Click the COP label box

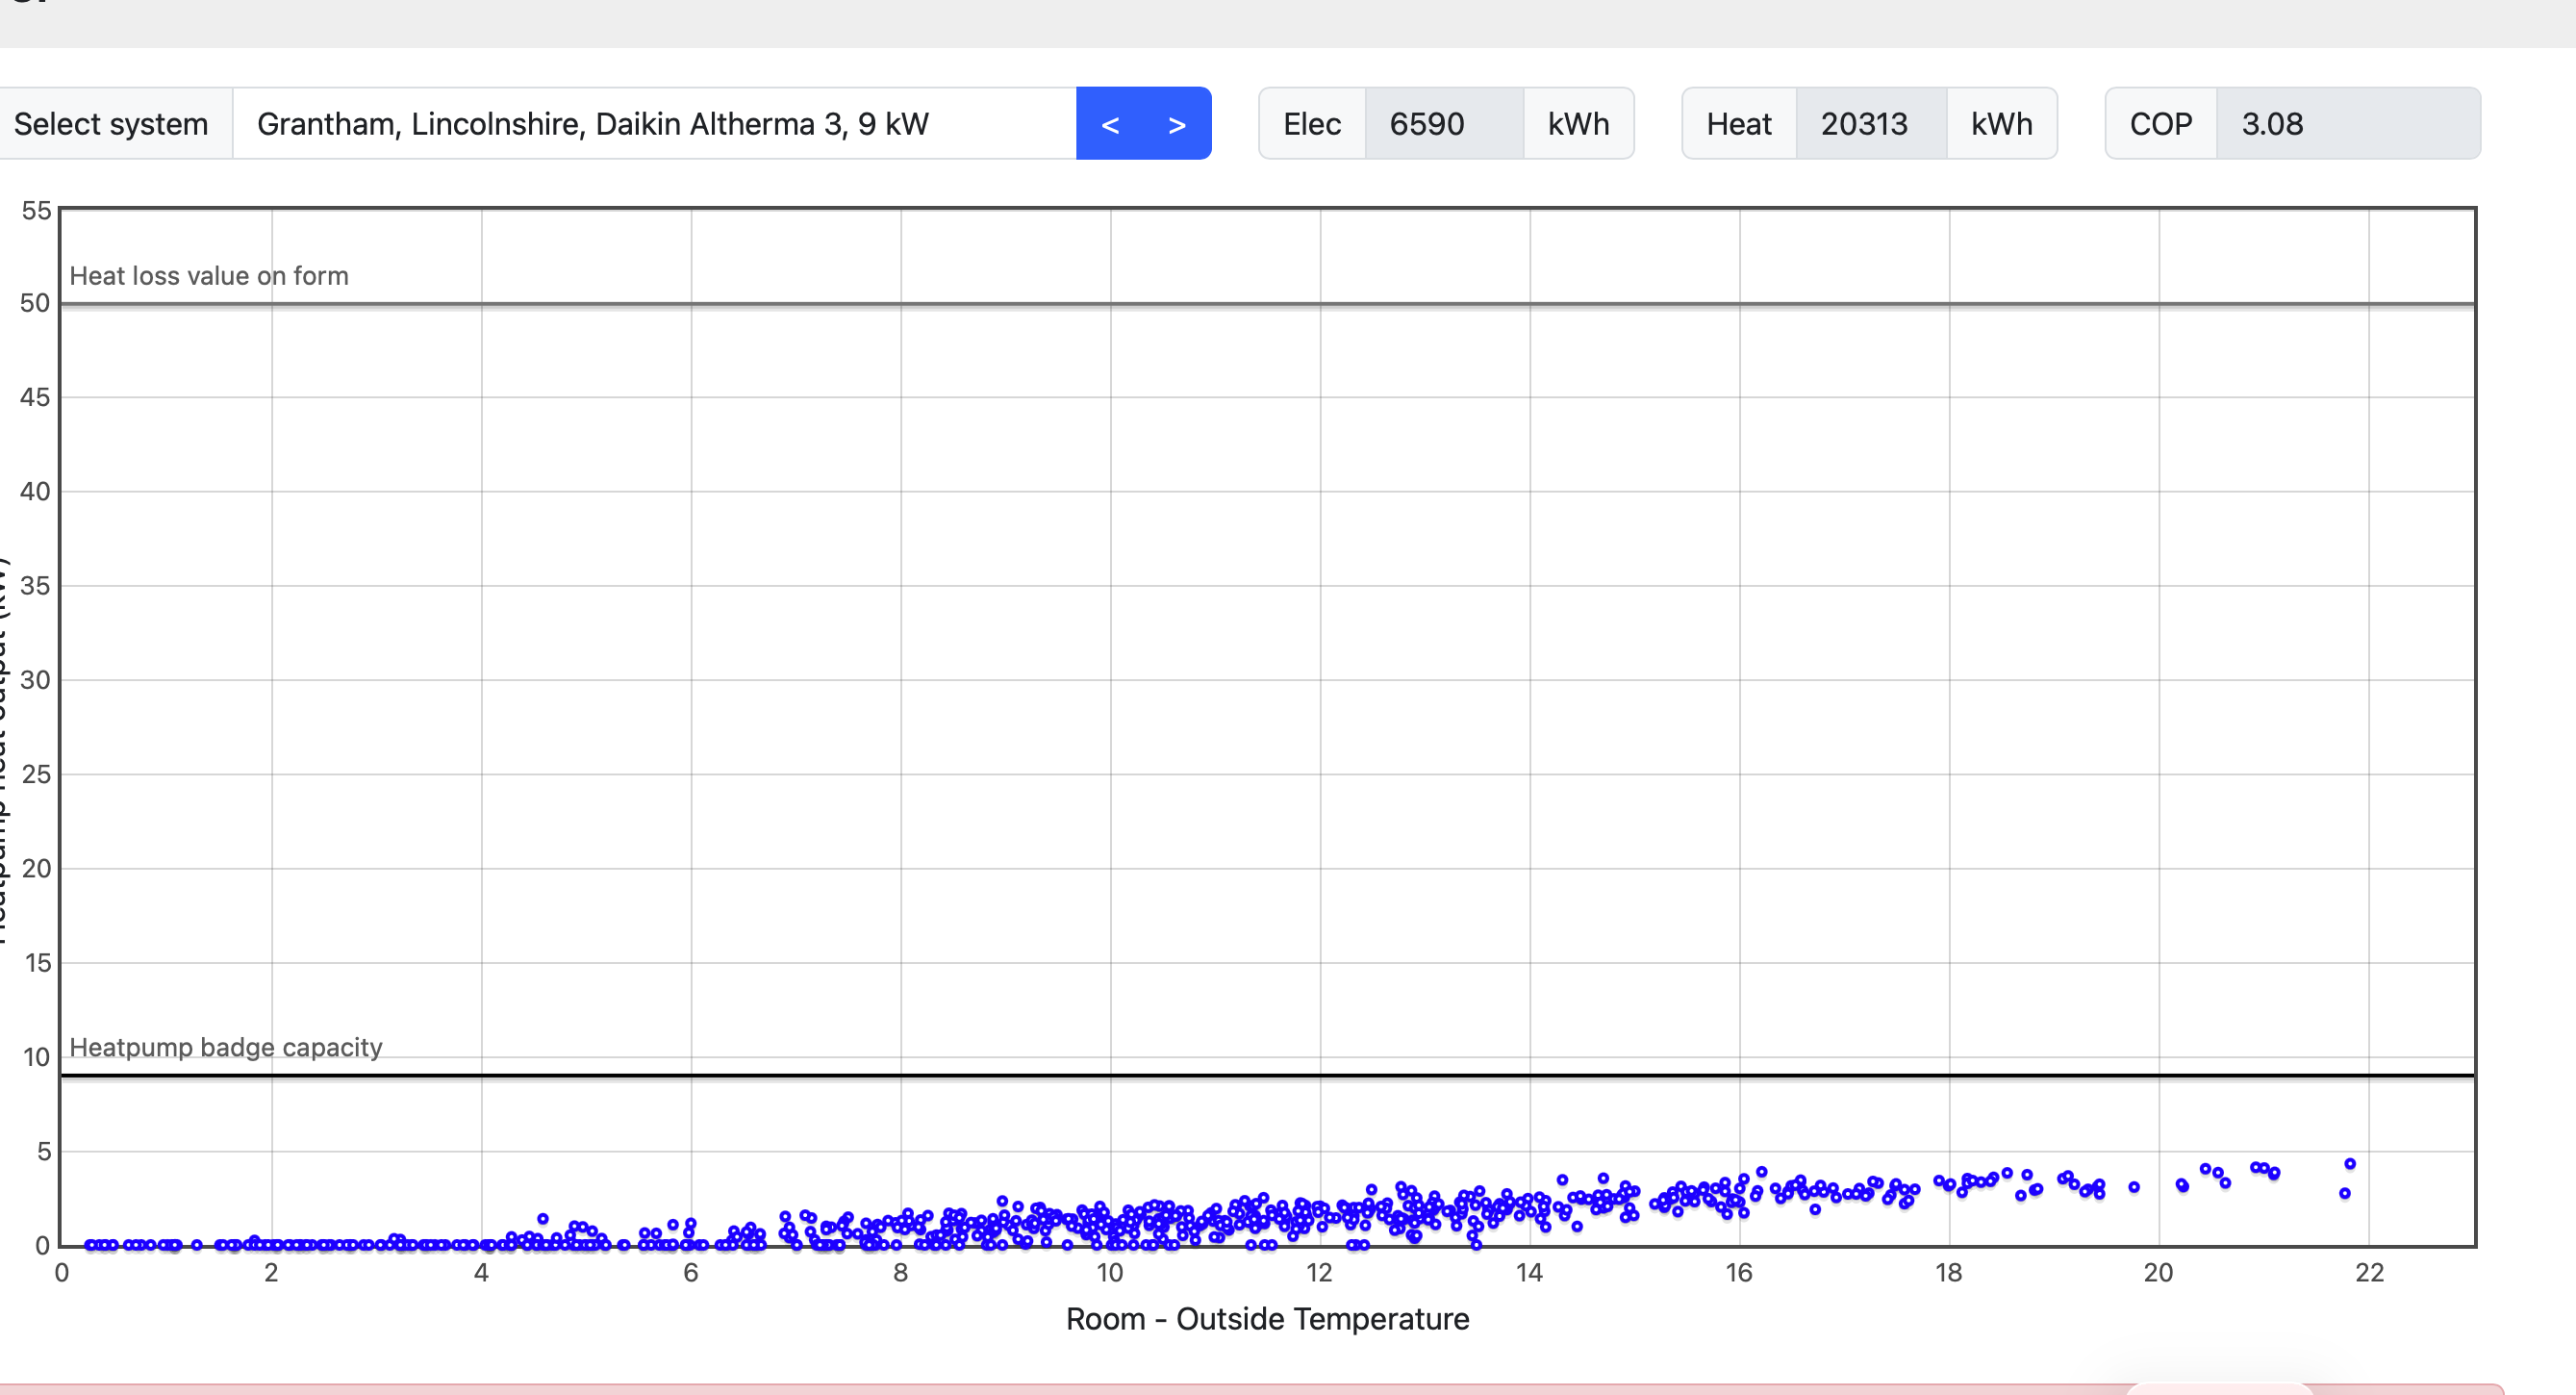click(x=2160, y=124)
